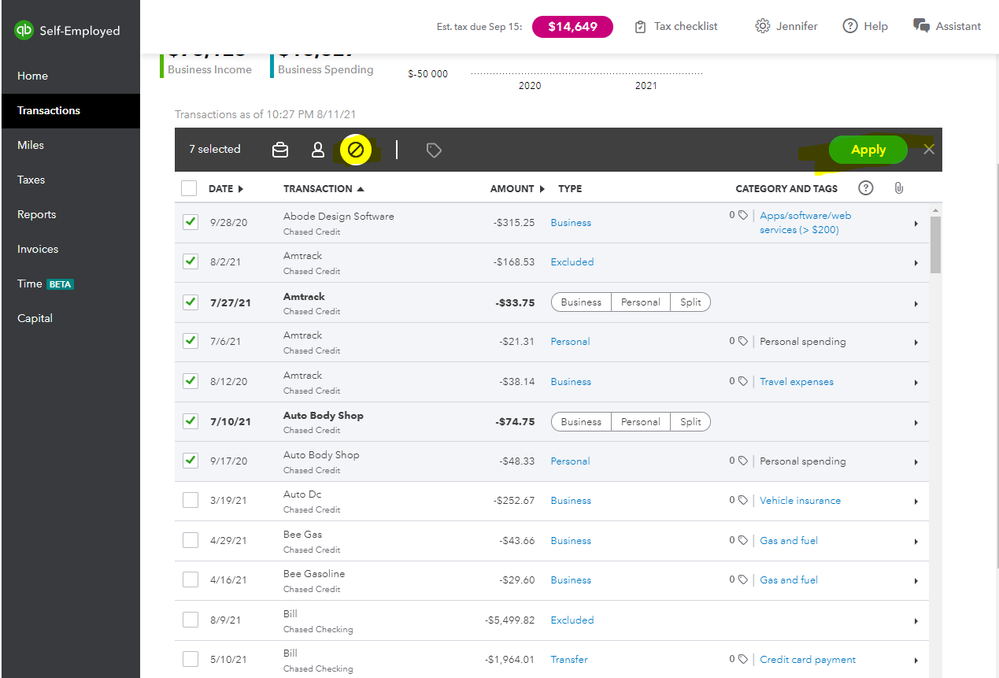This screenshot has width=999, height=678.
Task: Click tag icon on Bee Gasoline row
Action: point(742,580)
